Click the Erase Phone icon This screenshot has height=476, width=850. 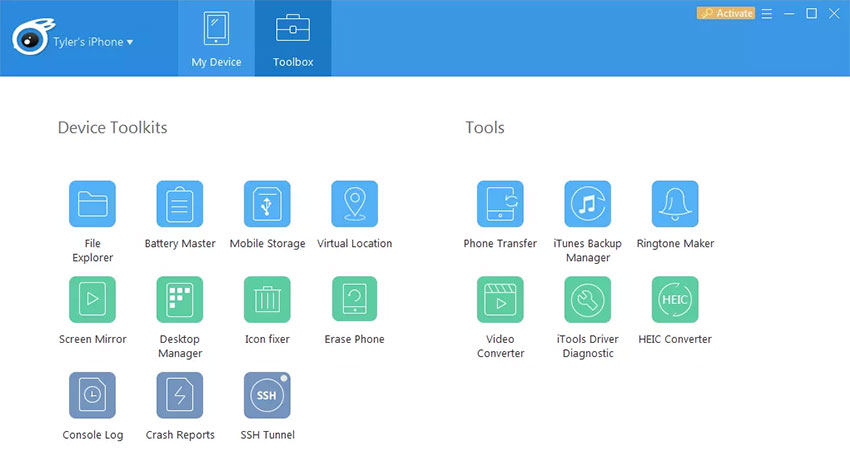pos(354,300)
